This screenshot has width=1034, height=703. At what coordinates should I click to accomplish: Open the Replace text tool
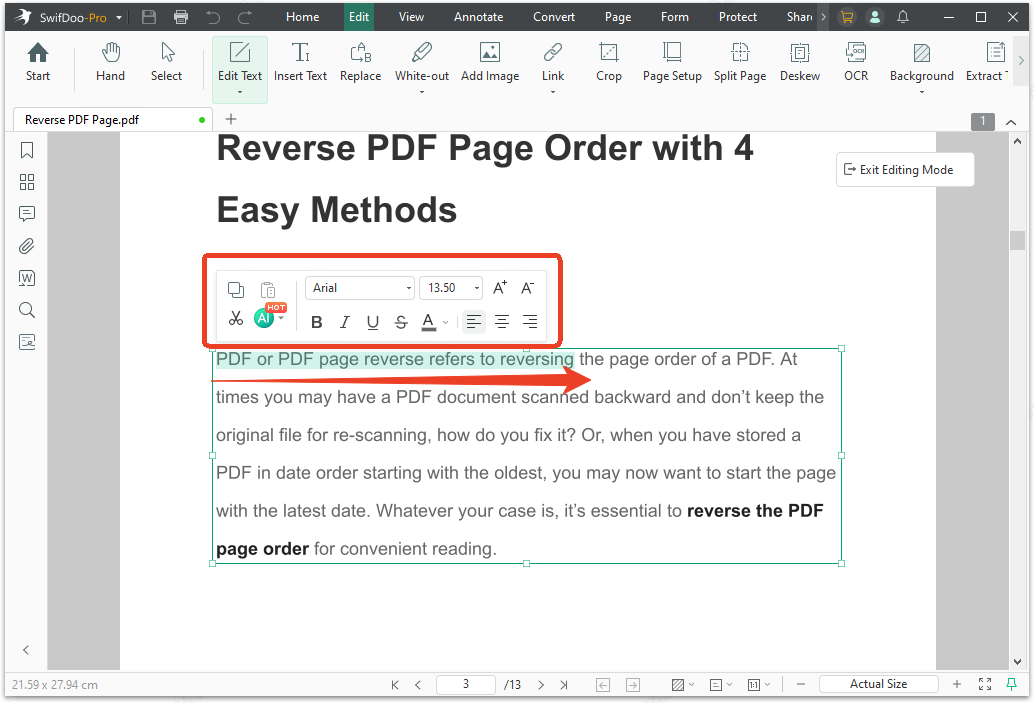click(360, 63)
